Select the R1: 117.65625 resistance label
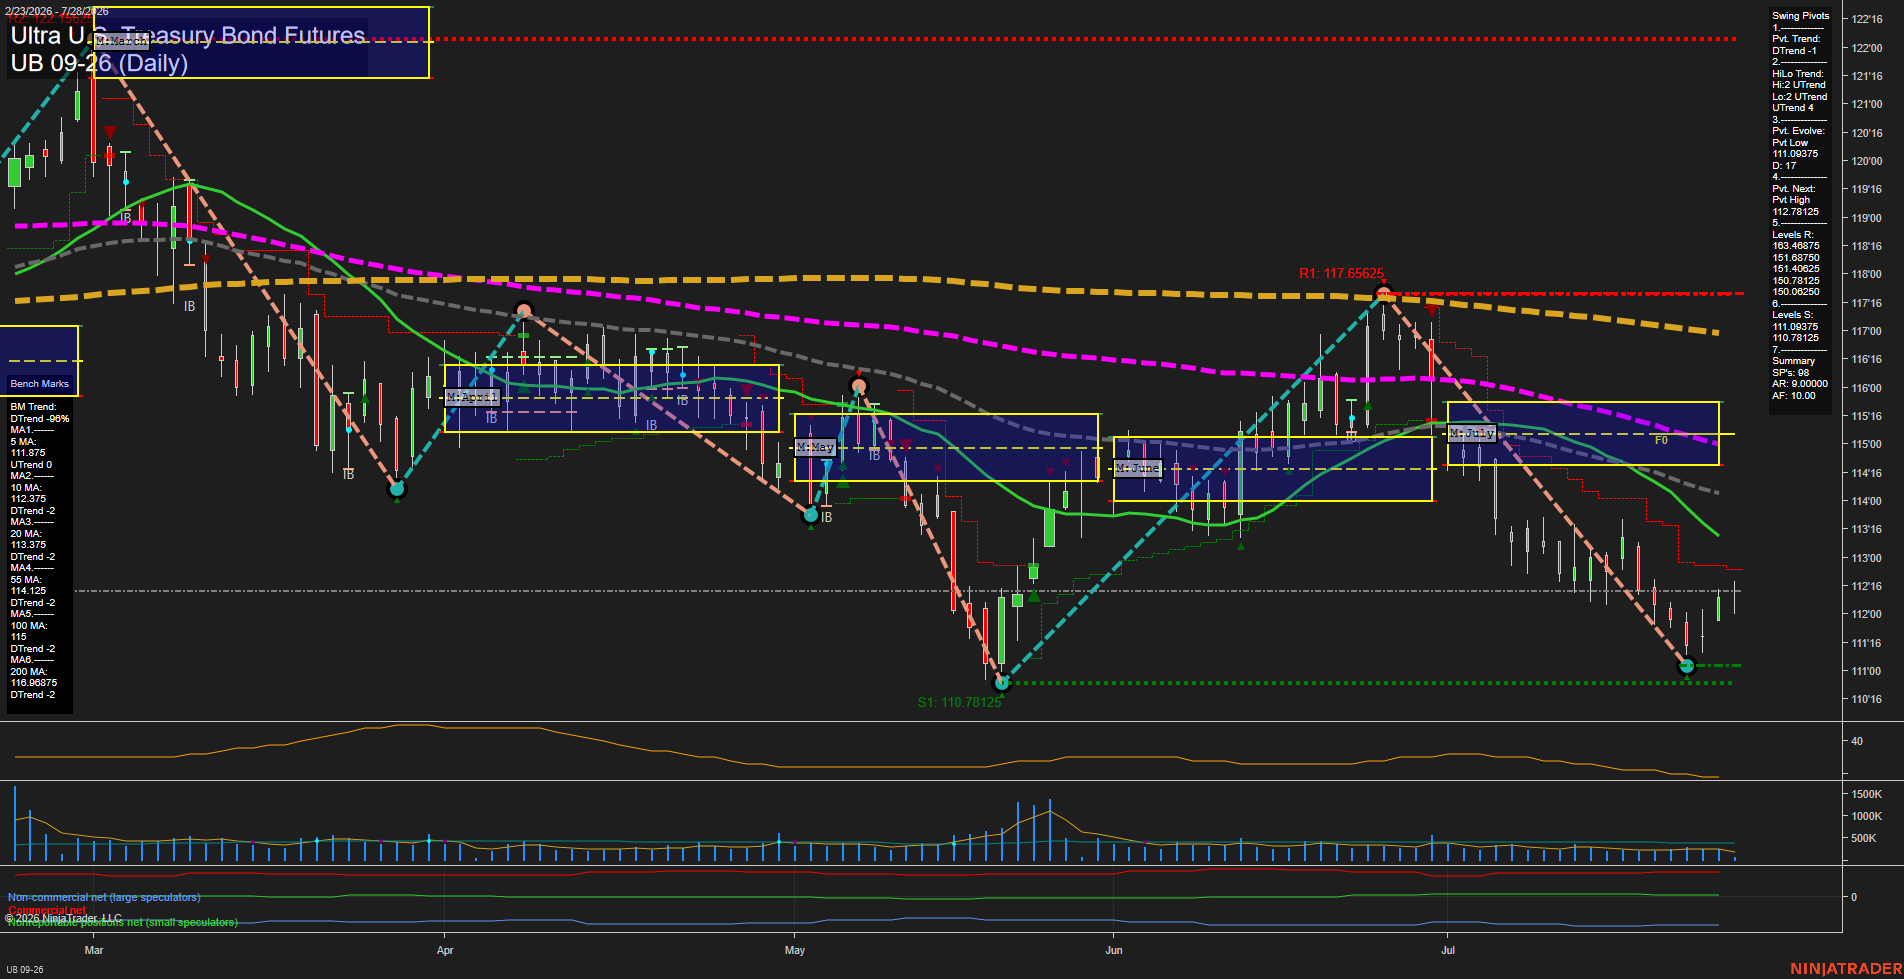Image resolution: width=1904 pixels, height=979 pixels. tap(1341, 273)
